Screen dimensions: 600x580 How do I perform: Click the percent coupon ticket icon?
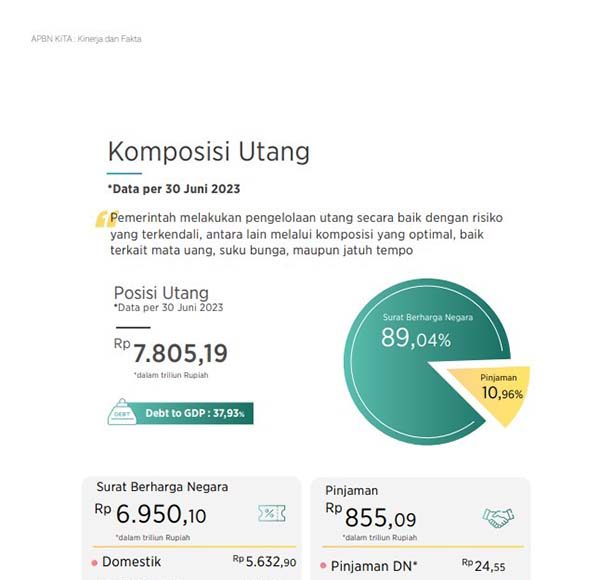click(x=271, y=514)
